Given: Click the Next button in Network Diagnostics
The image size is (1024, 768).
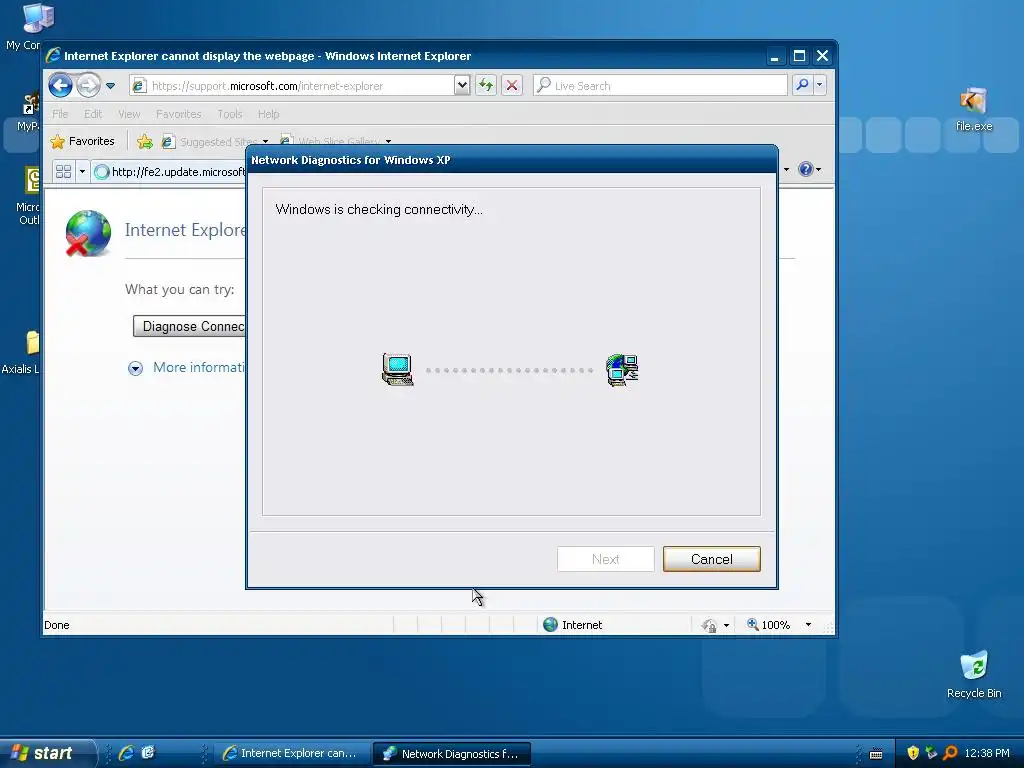Looking at the screenshot, I should pos(605,559).
